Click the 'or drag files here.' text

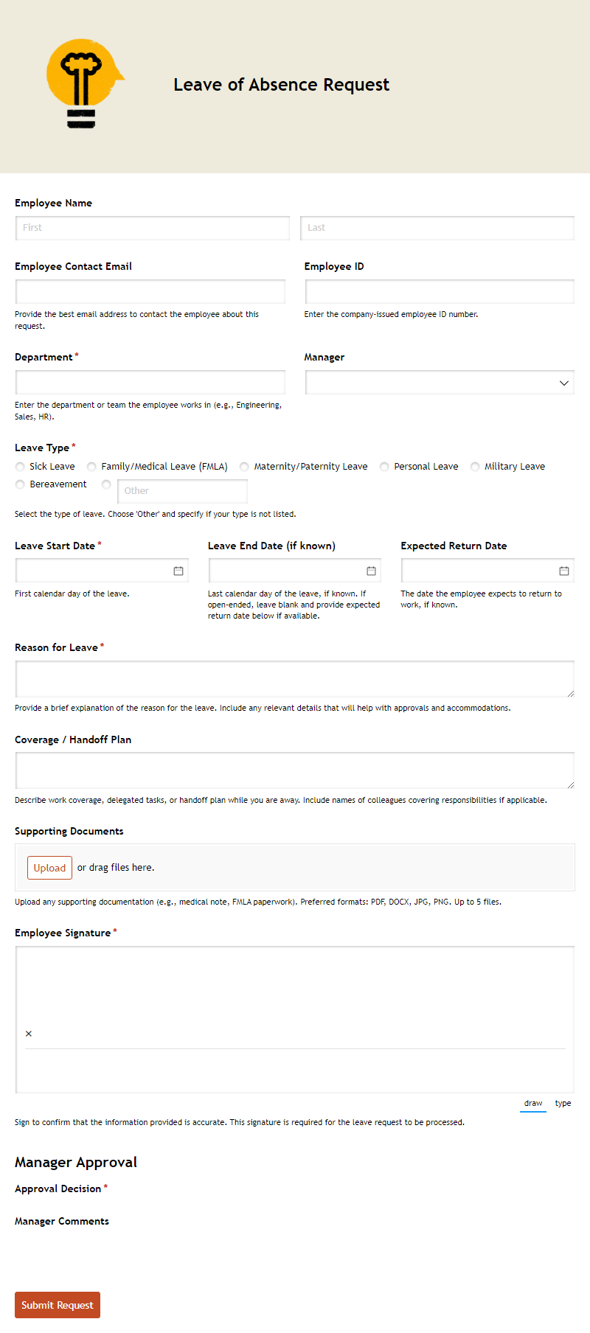[116, 868]
